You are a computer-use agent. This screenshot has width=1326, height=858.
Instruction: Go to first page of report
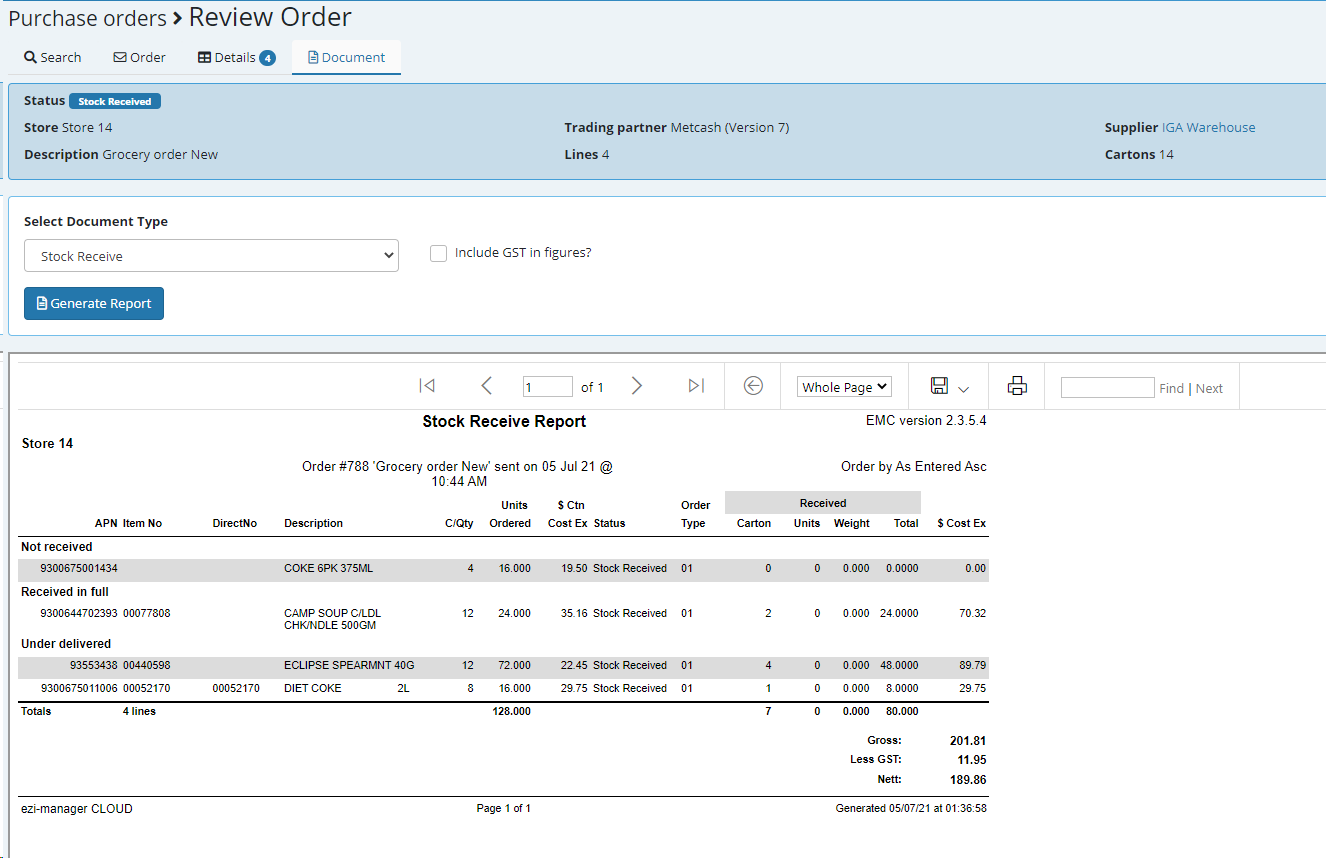(x=427, y=386)
